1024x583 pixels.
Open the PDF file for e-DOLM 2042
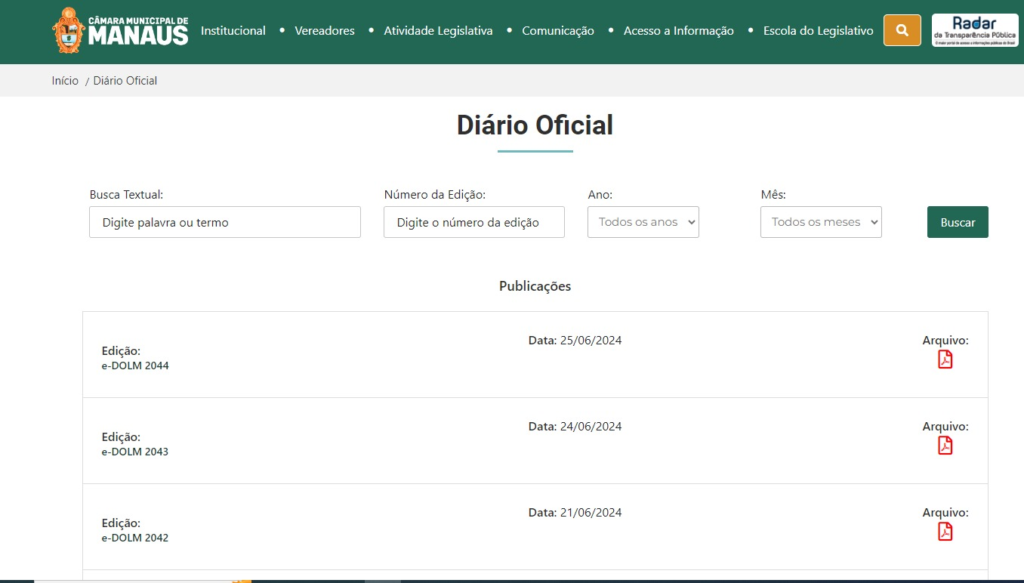tap(945, 532)
